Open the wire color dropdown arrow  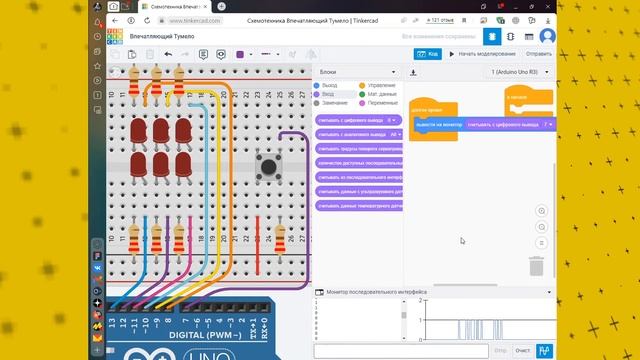pos(251,54)
